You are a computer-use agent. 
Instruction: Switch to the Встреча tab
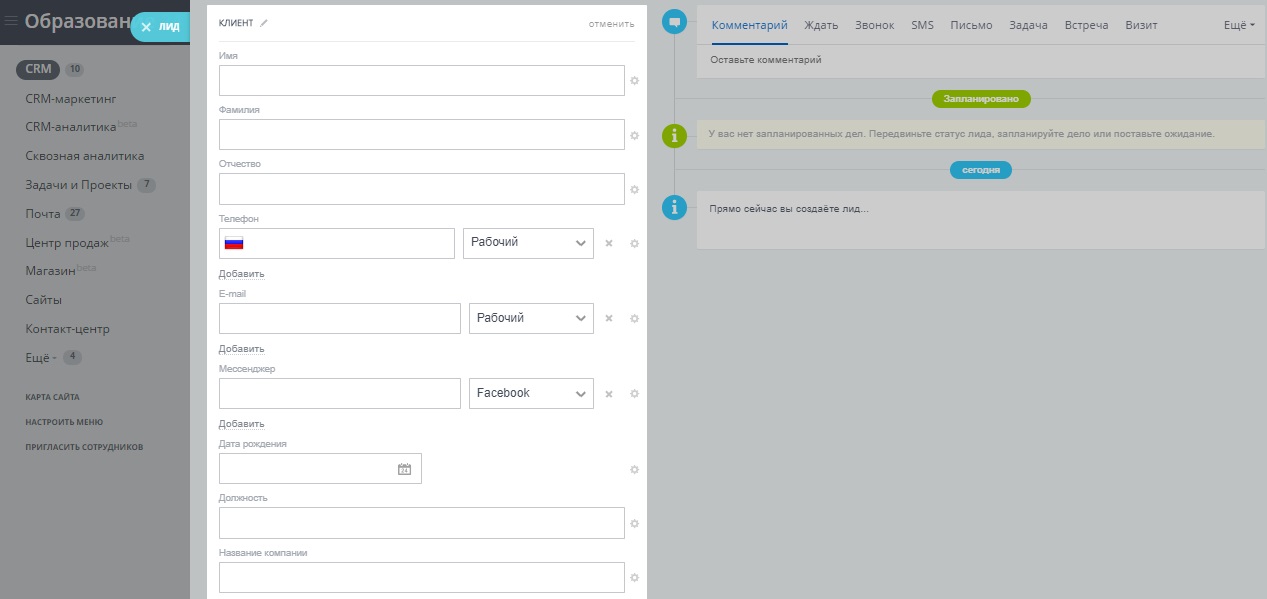click(1086, 25)
